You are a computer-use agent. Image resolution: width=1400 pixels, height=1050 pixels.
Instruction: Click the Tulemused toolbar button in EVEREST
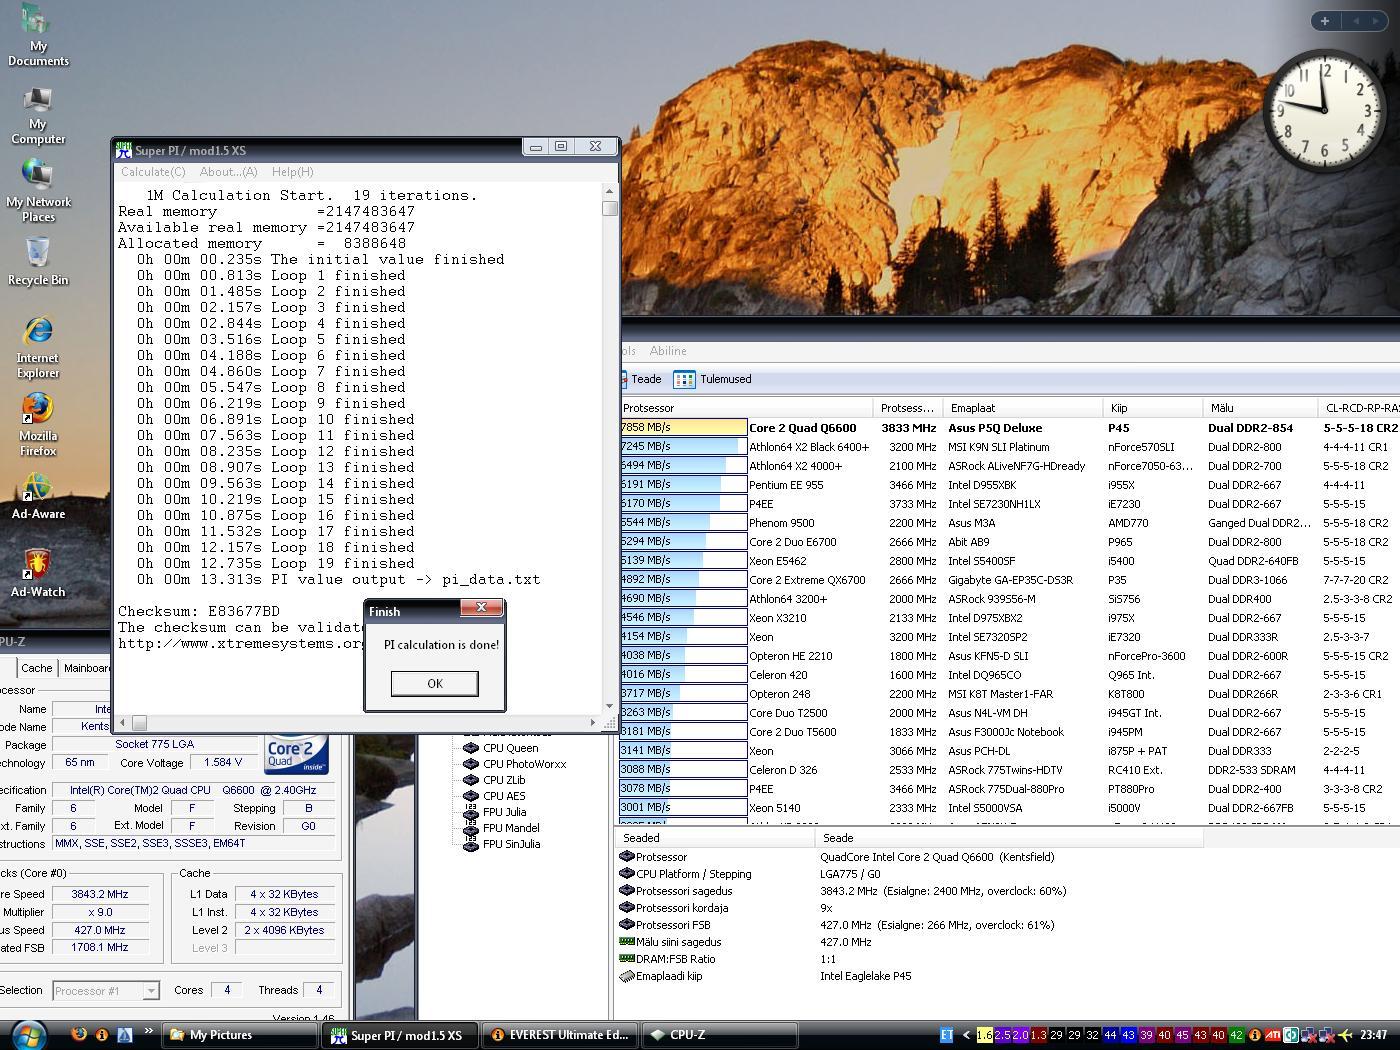coord(714,379)
